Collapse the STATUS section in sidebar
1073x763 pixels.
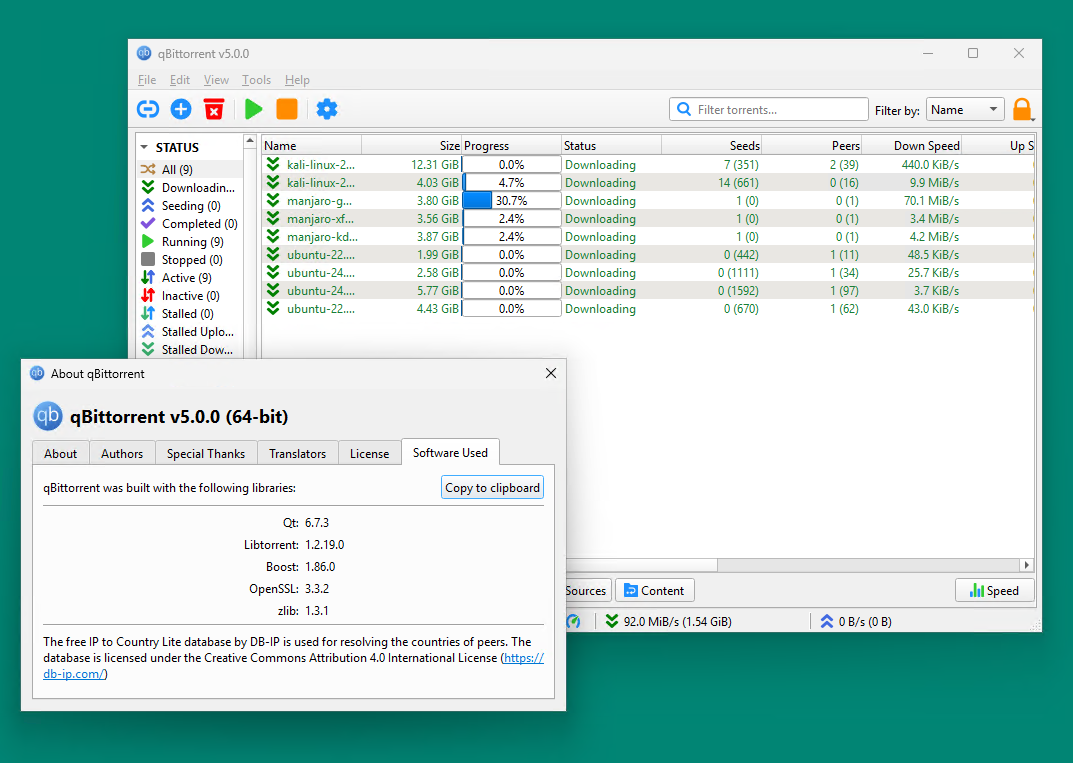click(144, 147)
